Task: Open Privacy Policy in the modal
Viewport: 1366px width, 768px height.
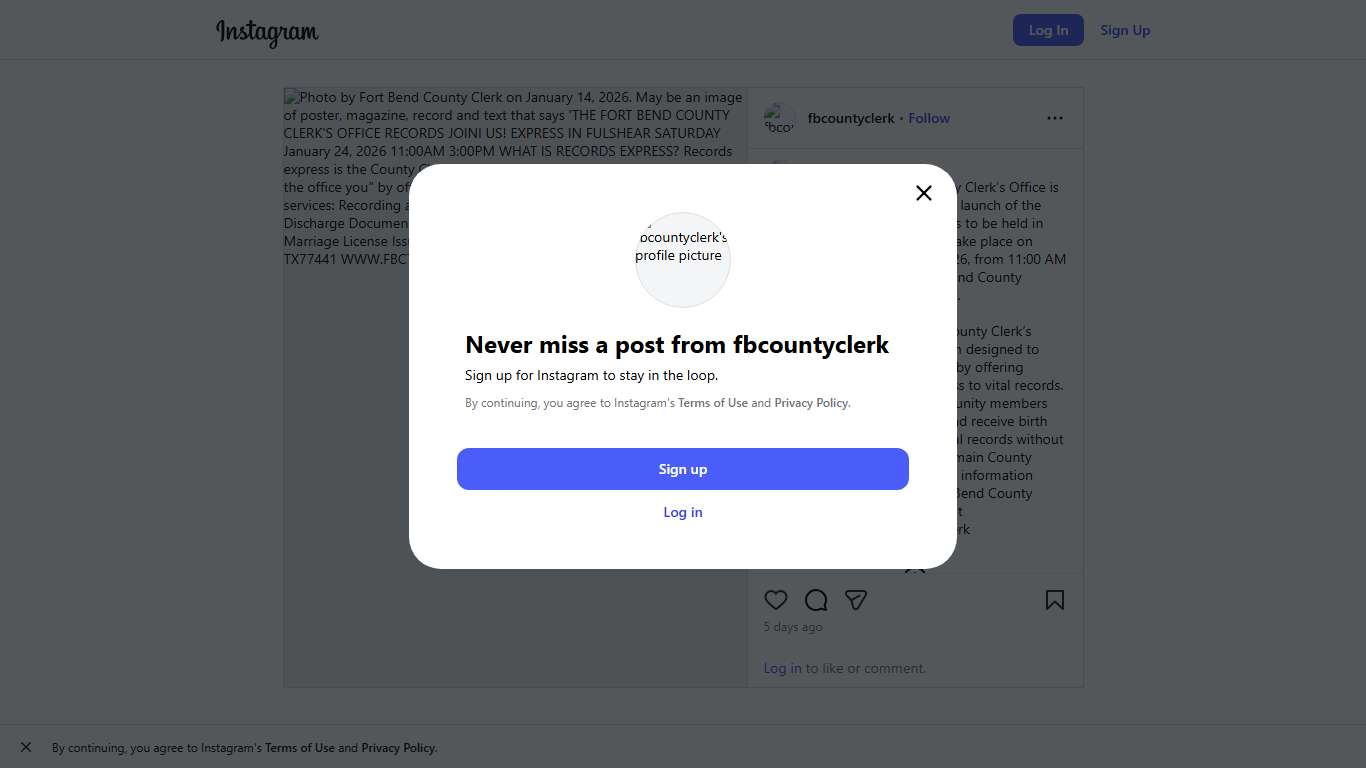Action: (x=811, y=403)
